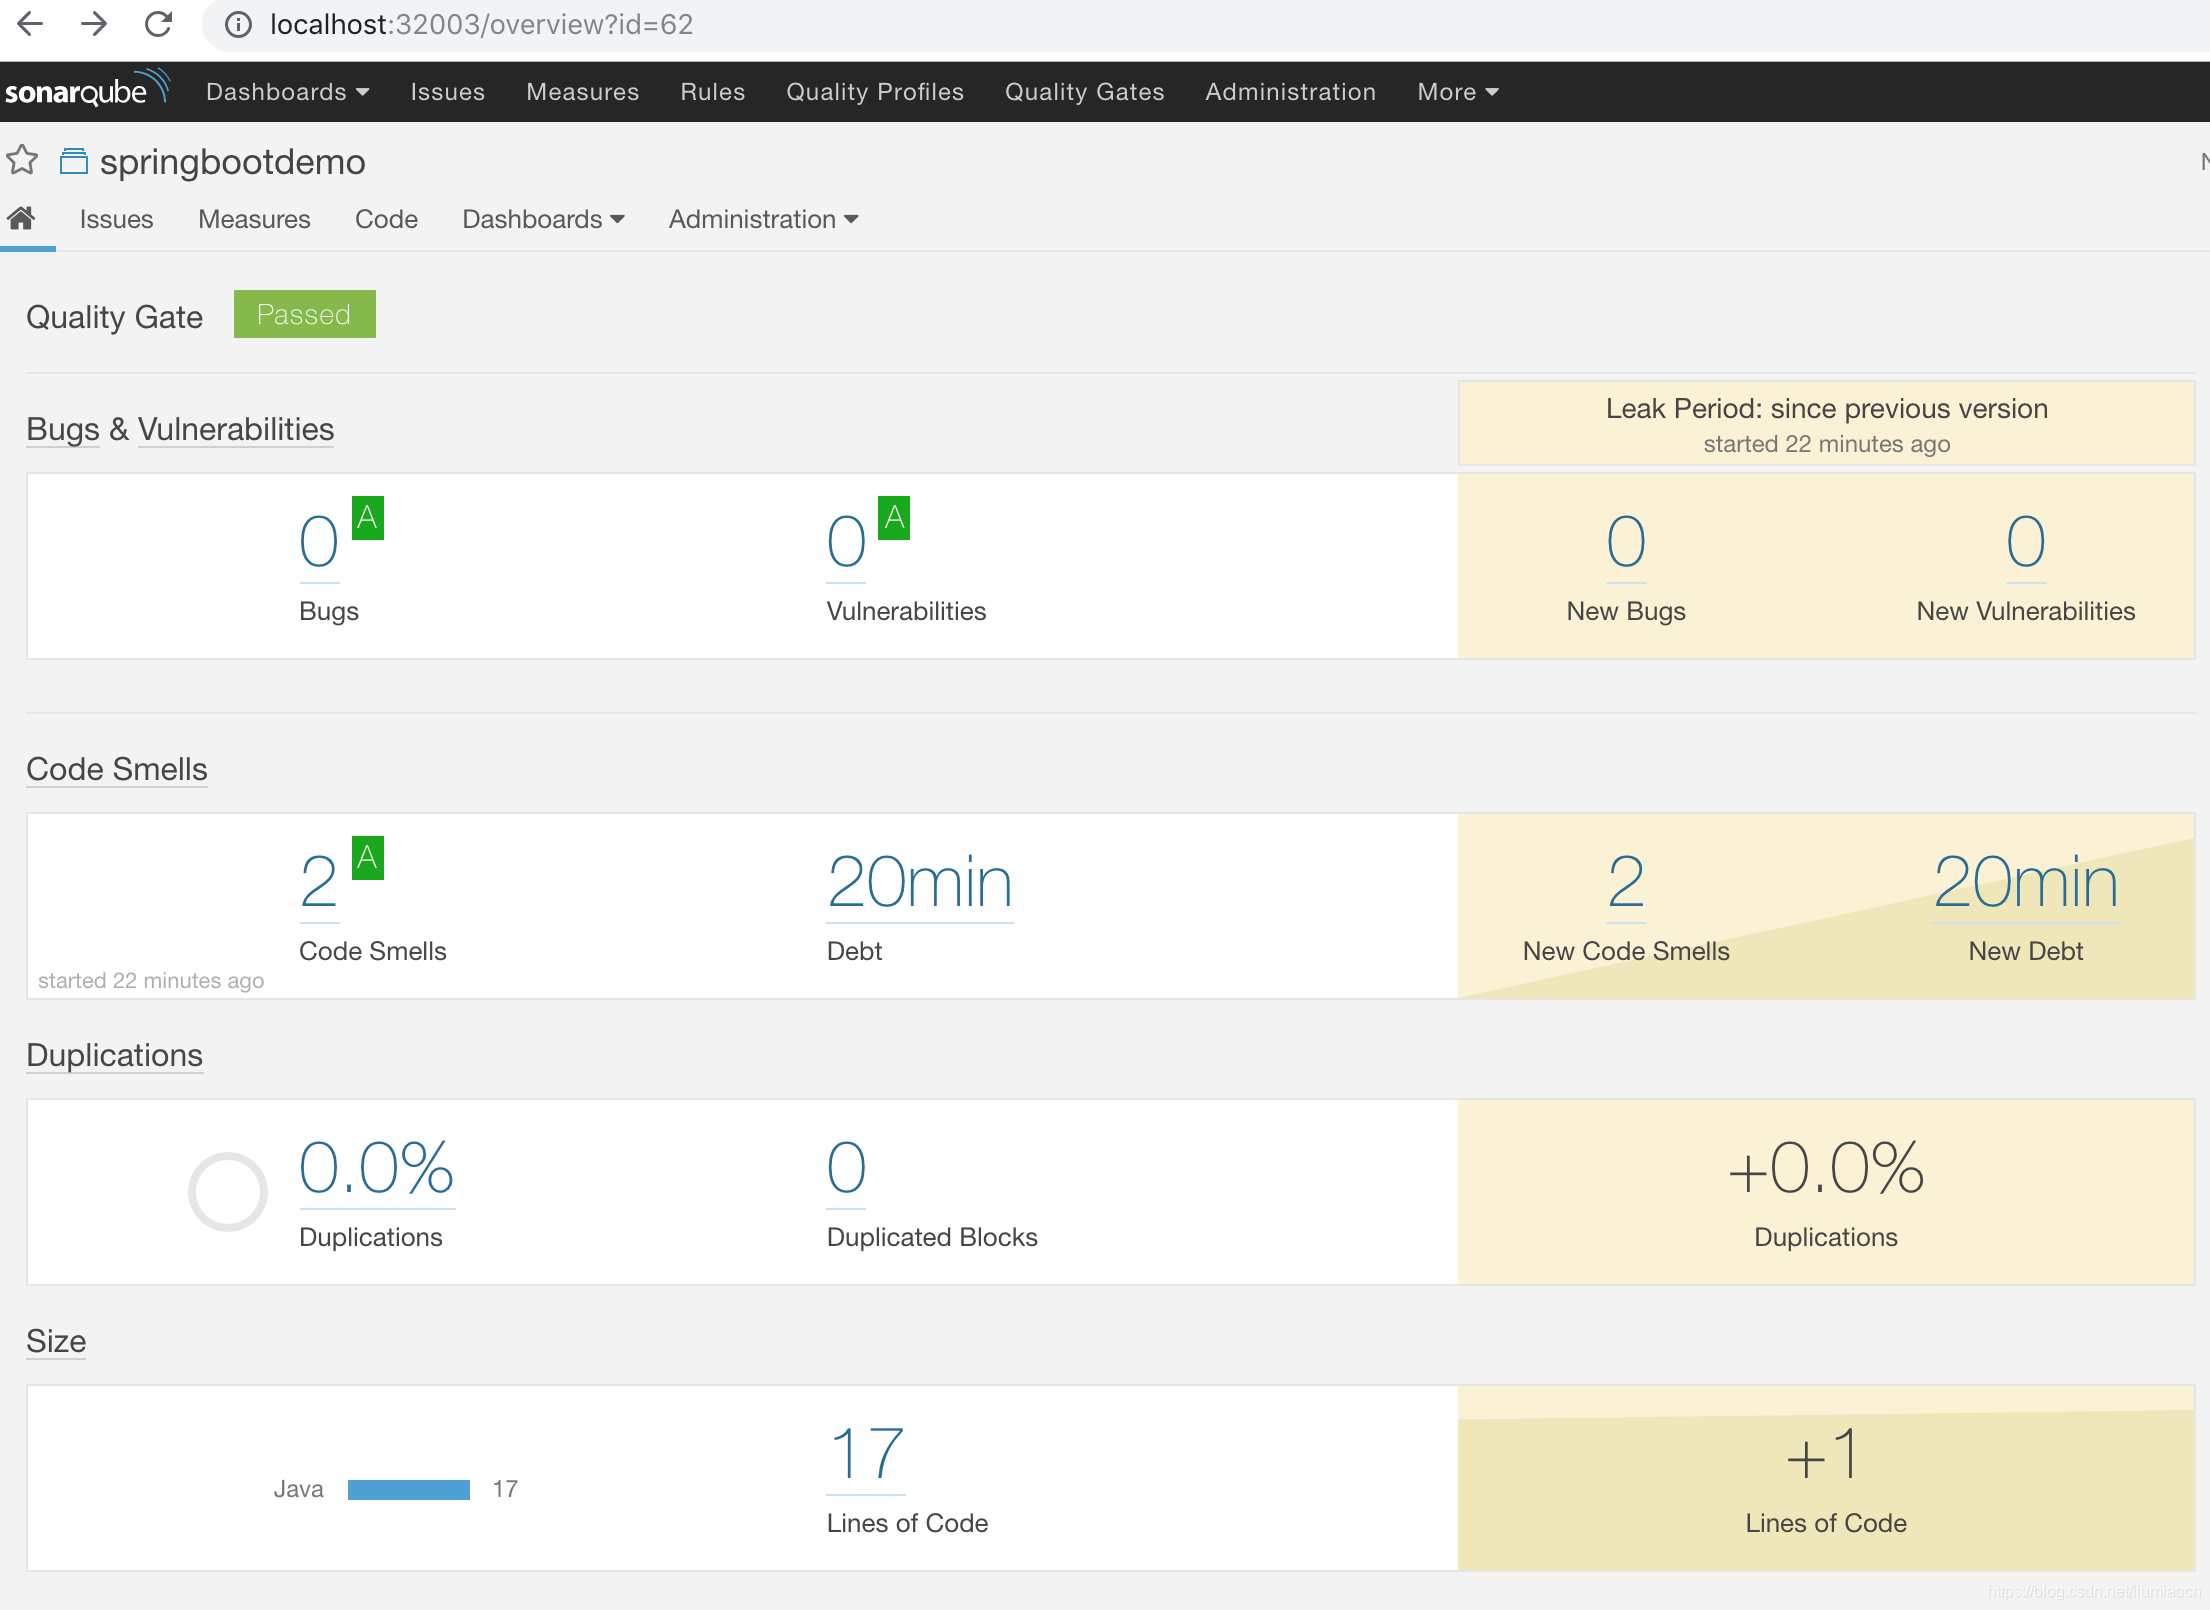Click the browser back arrow
Screen dimensions: 2210x1610
click(x=30, y=24)
